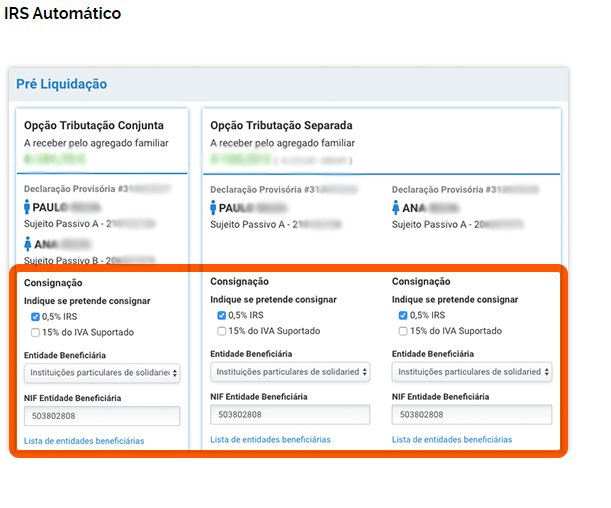
Task: Enable 15% do IVA Suportado in joint taxation
Action: pos(36,332)
